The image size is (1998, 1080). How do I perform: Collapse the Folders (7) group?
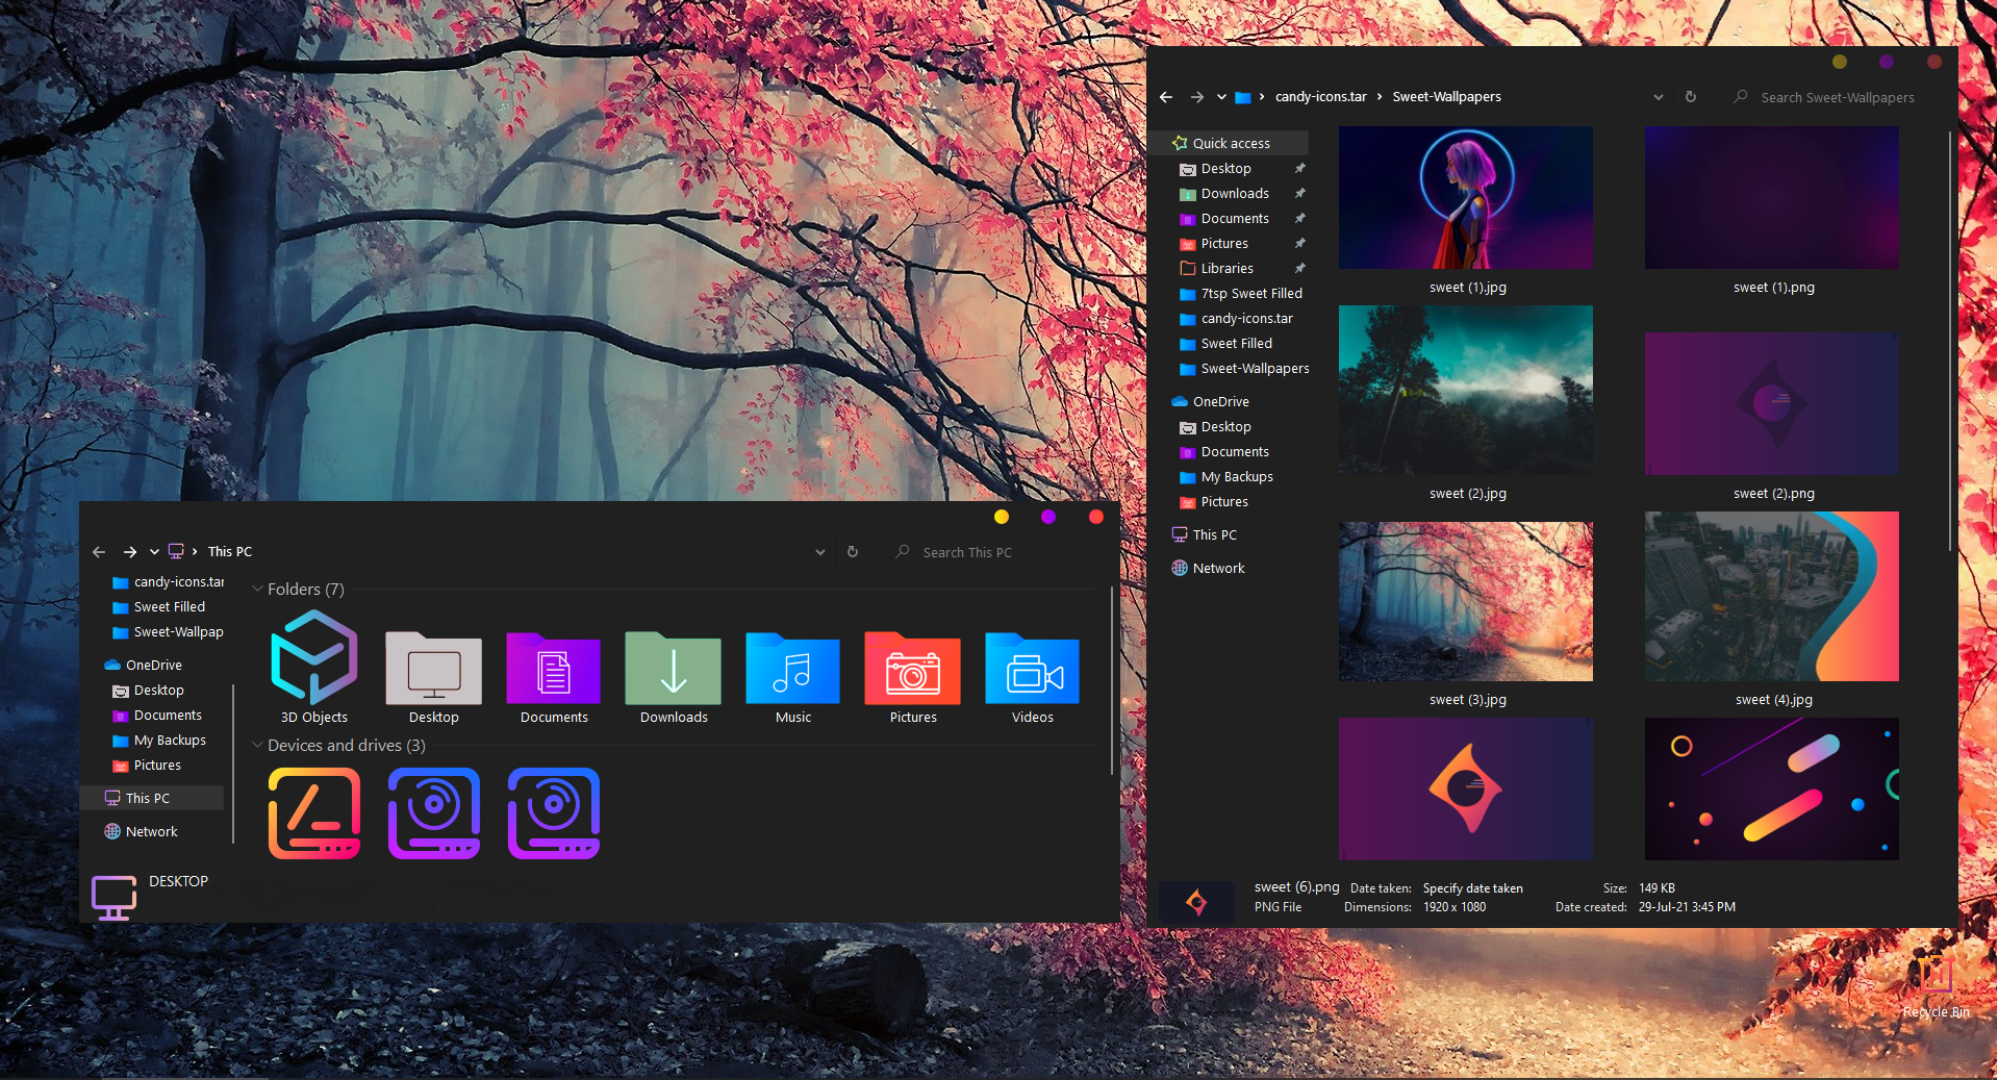(x=257, y=589)
